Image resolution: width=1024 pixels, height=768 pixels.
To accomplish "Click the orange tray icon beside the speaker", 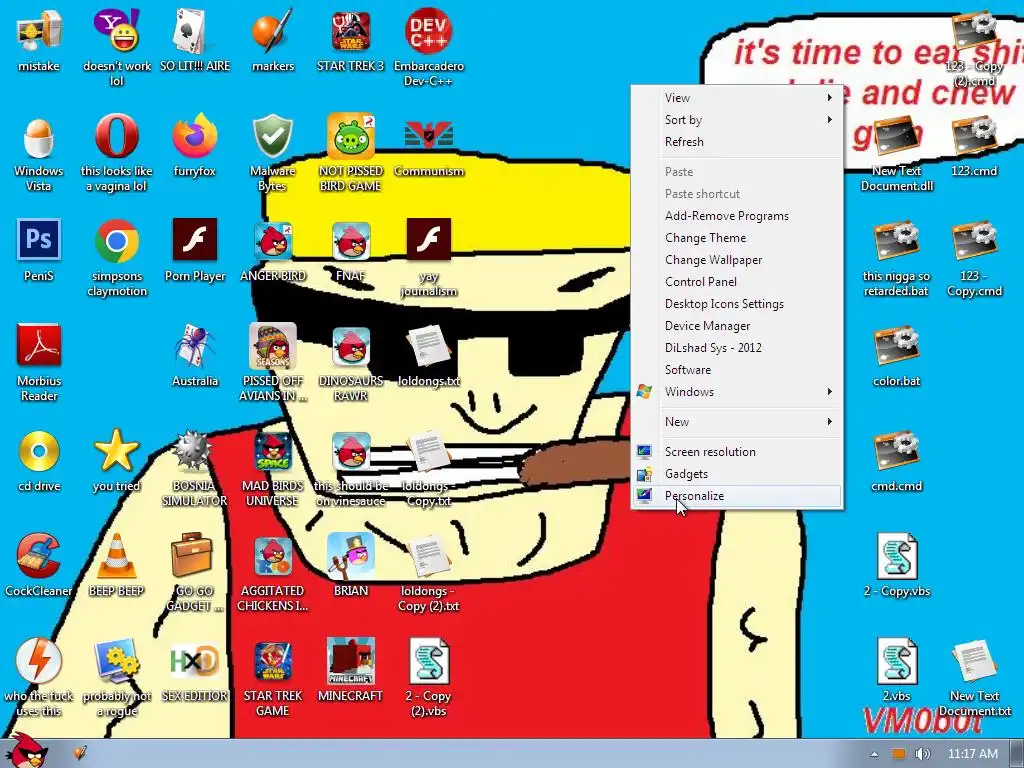I will click(899, 754).
